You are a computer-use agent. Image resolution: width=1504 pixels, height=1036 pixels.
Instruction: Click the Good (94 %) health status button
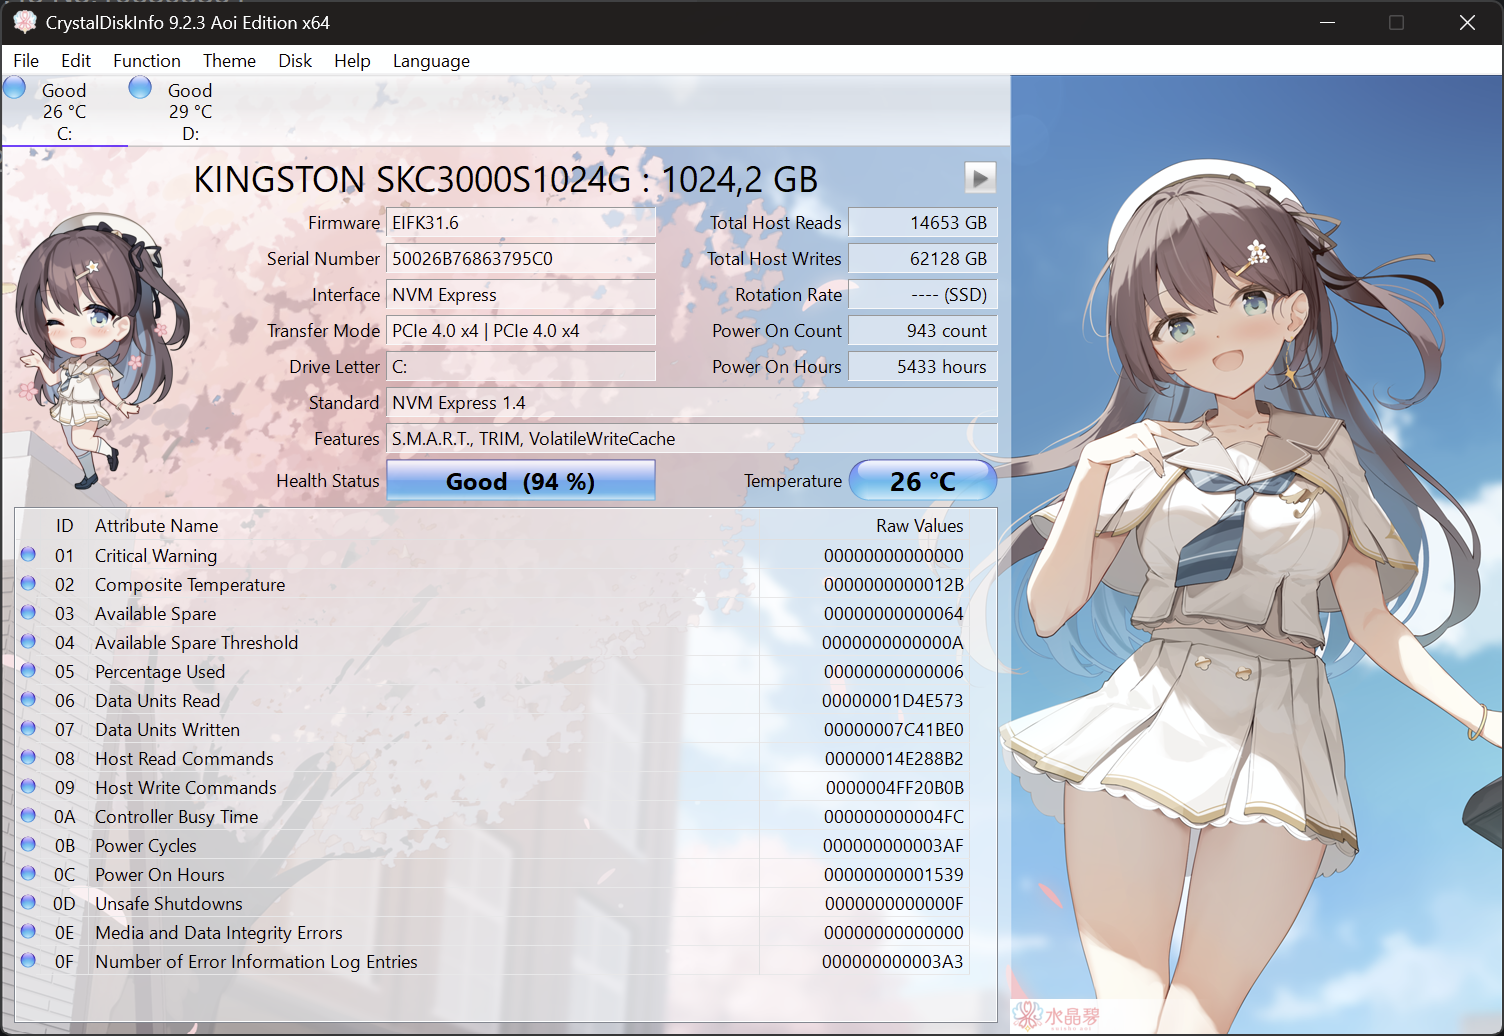pos(520,481)
